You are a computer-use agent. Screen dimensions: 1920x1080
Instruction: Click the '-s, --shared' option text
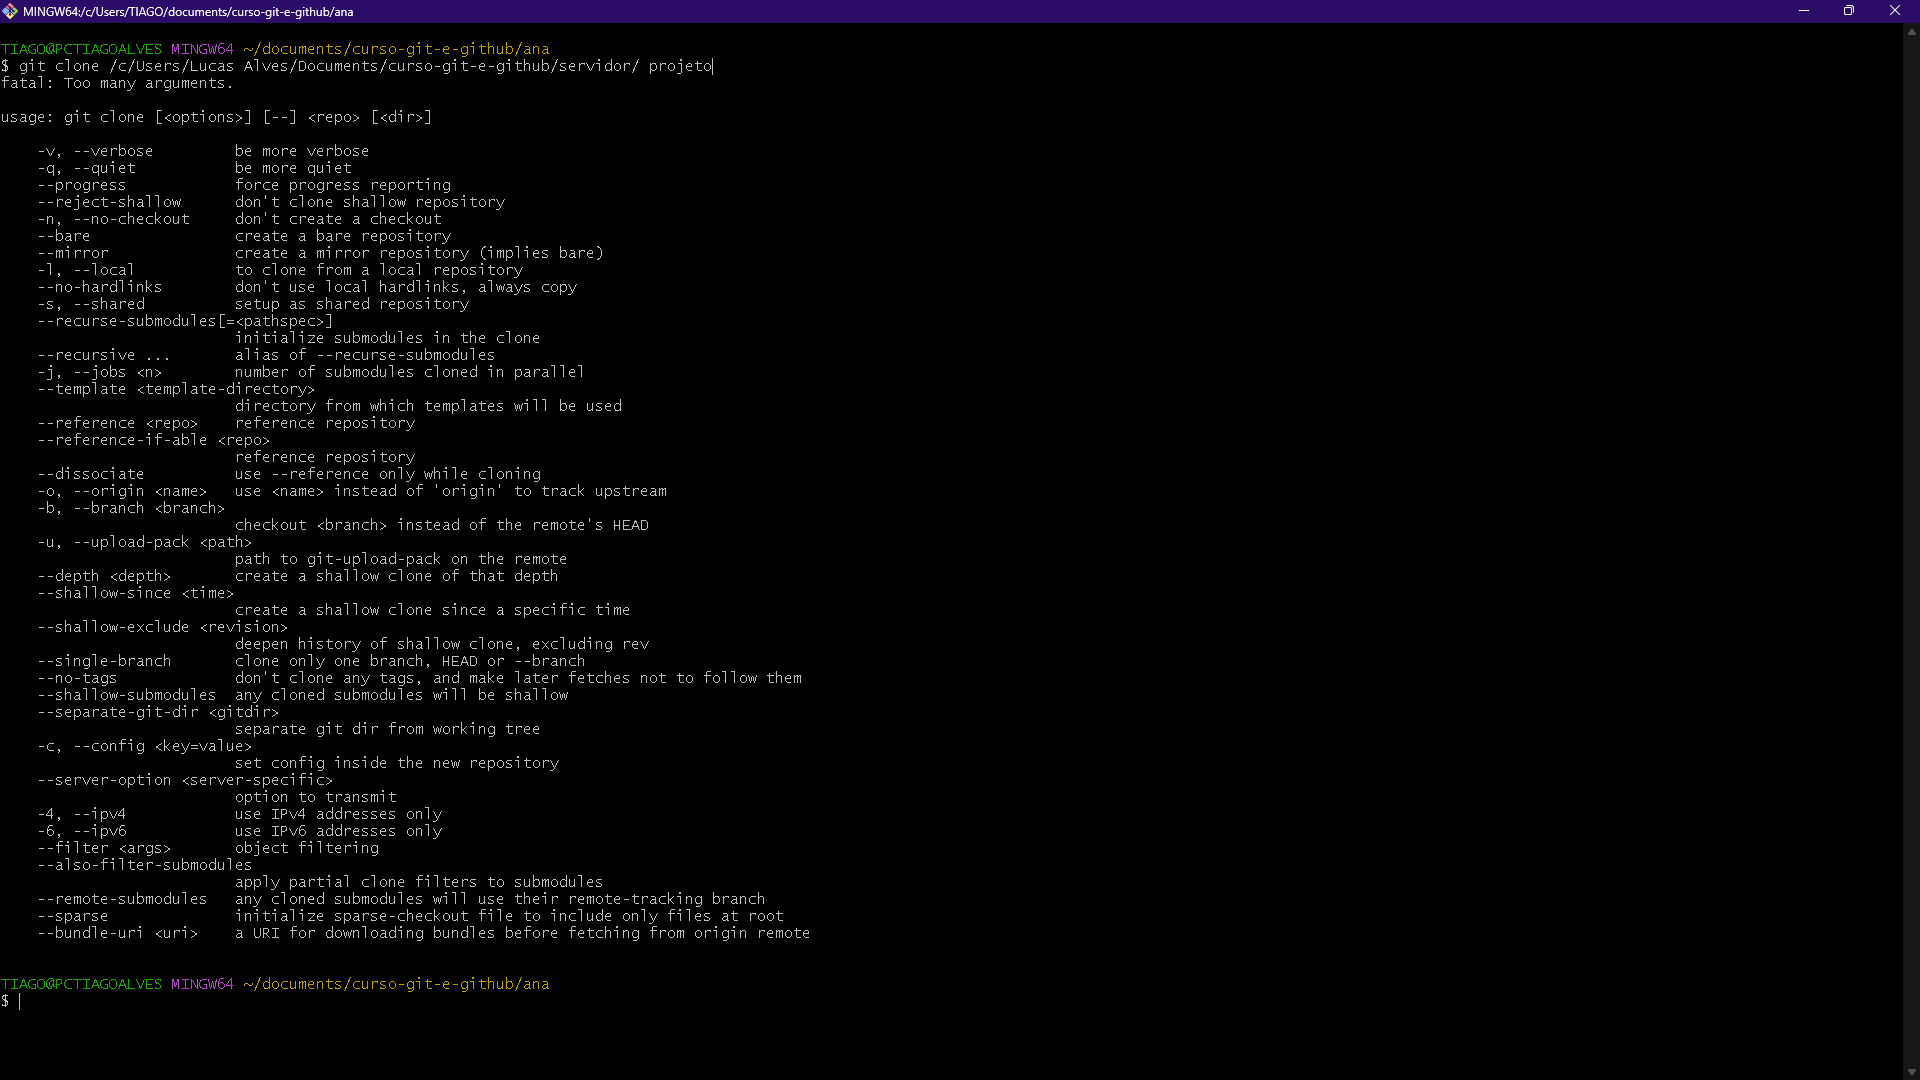91,304
